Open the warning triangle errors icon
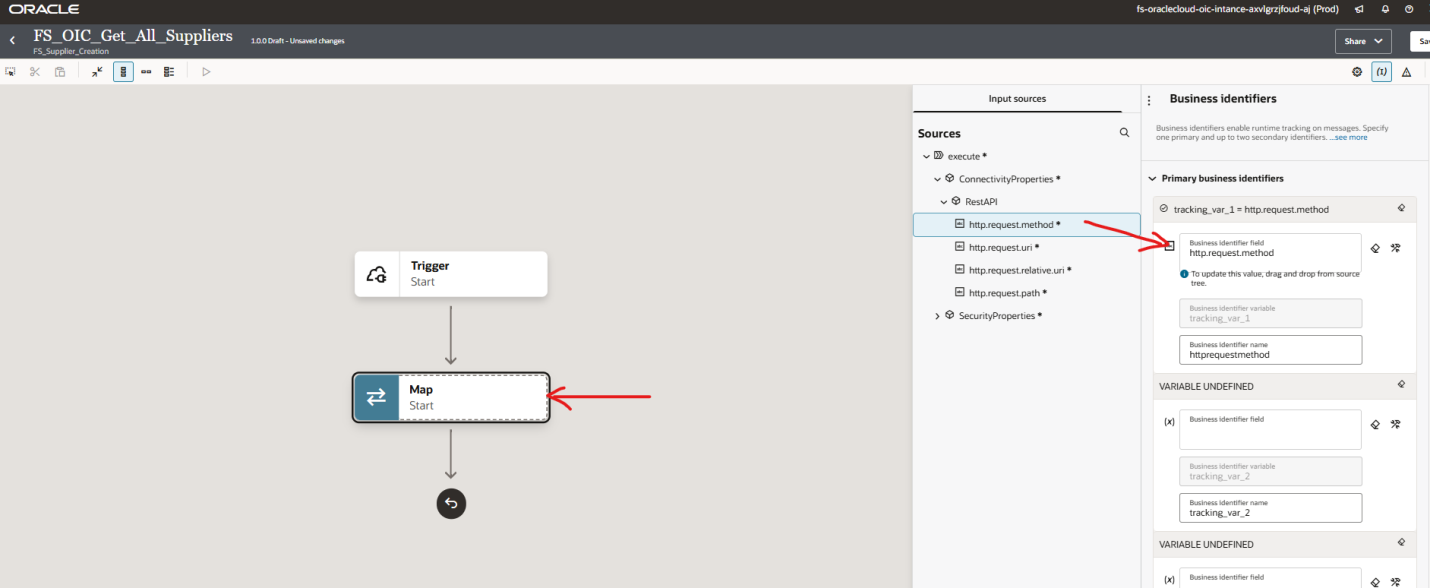1430x588 pixels. click(1406, 72)
